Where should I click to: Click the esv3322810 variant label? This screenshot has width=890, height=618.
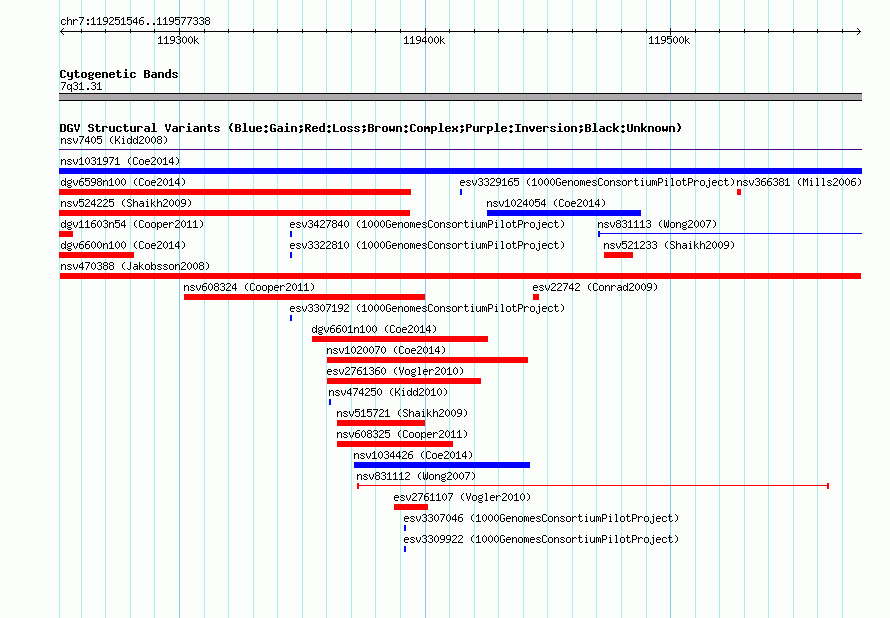click(427, 245)
